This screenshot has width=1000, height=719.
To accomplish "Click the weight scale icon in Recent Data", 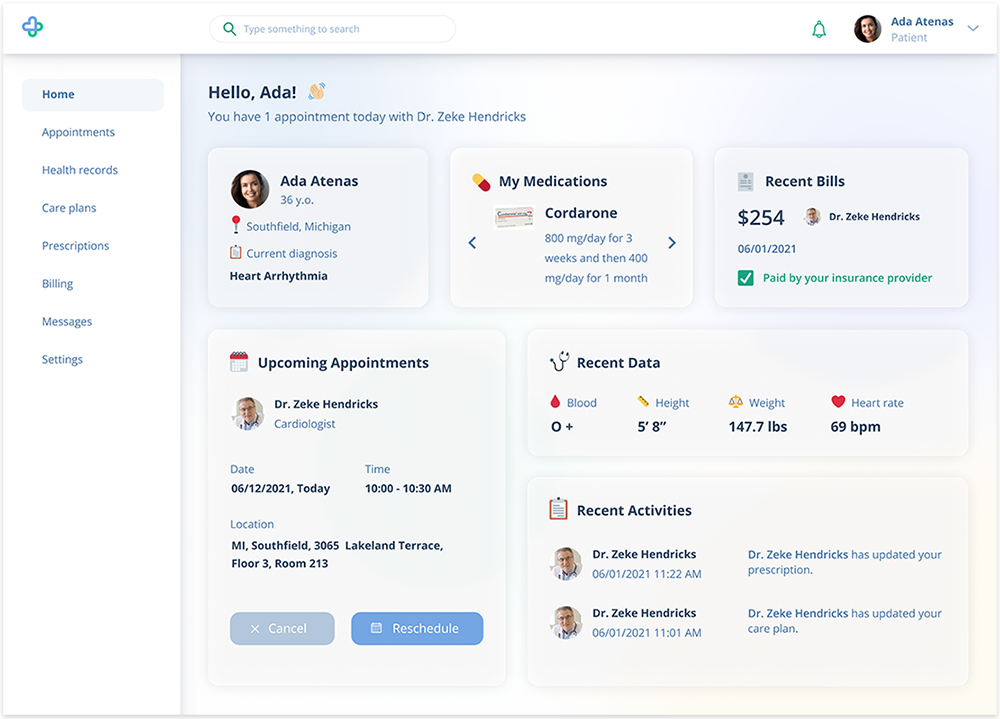I will (733, 402).
